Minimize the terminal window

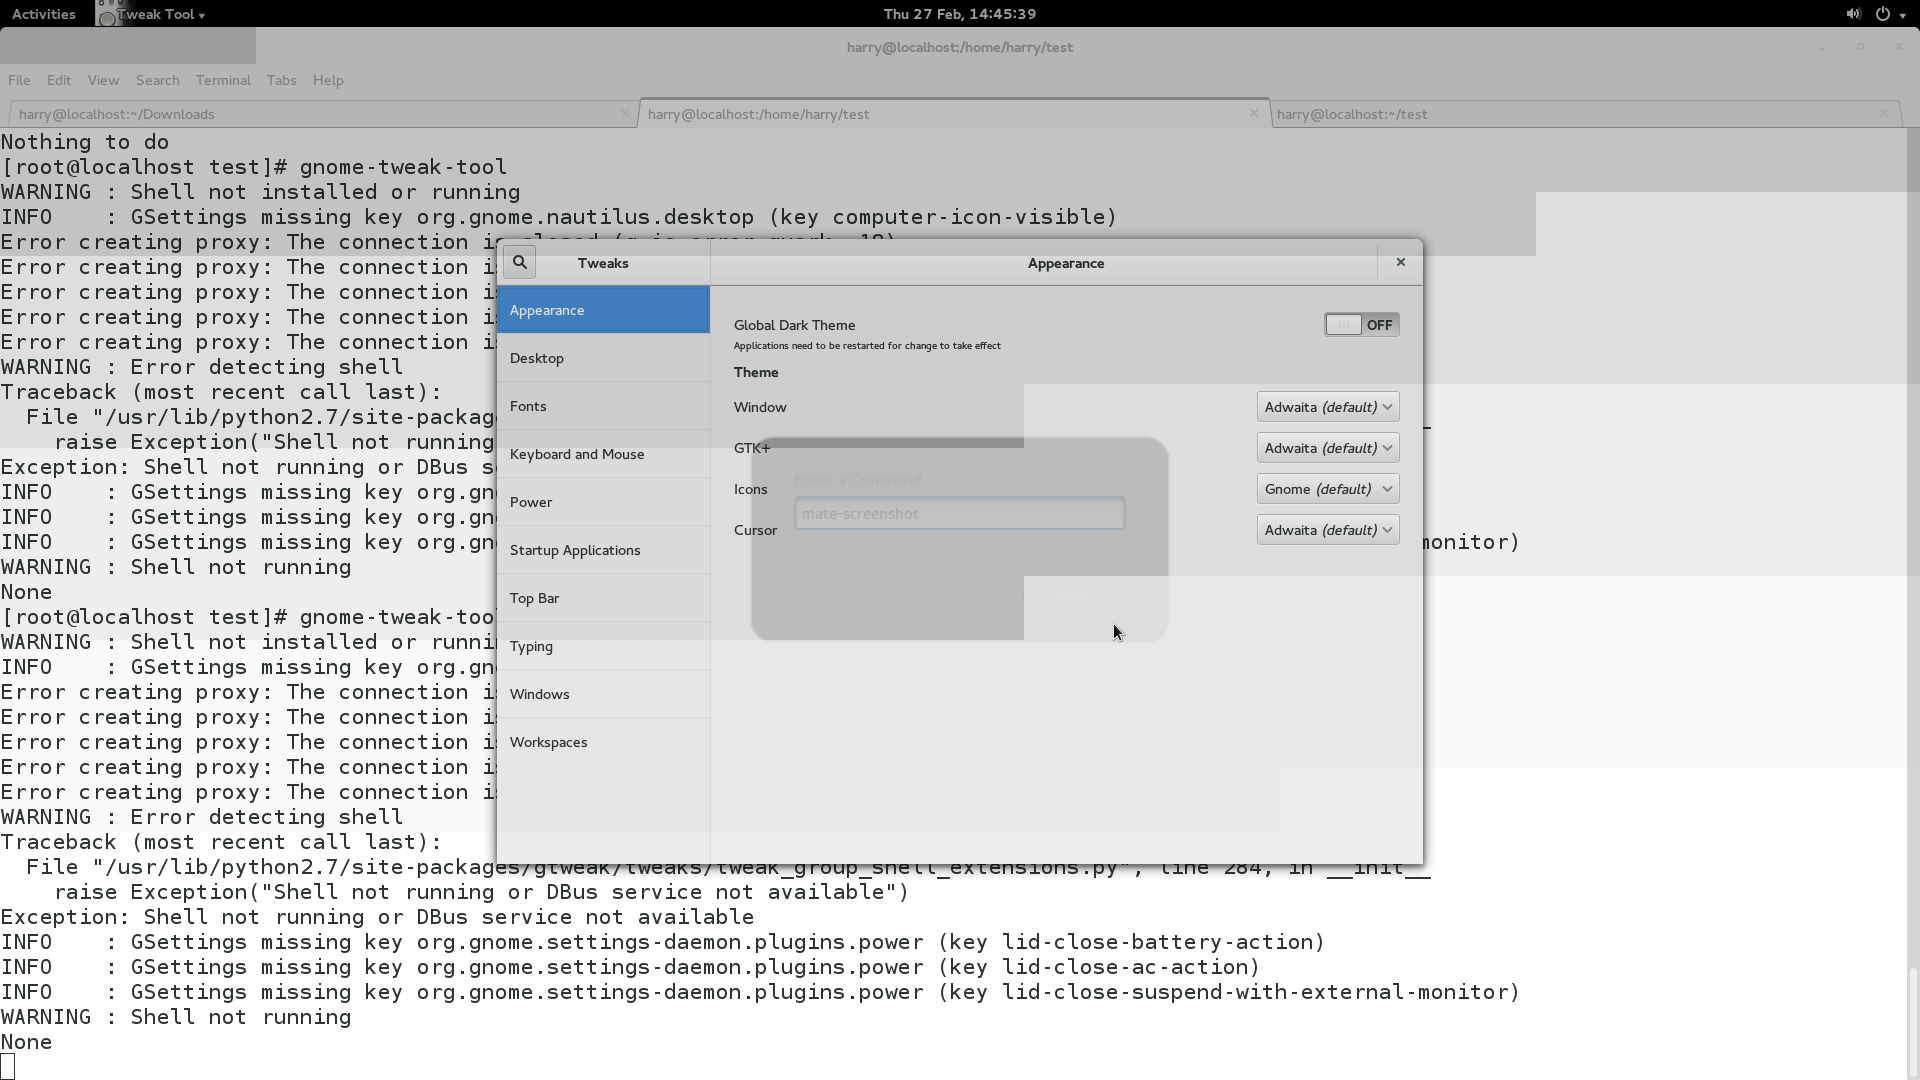[x=1822, y=47]
